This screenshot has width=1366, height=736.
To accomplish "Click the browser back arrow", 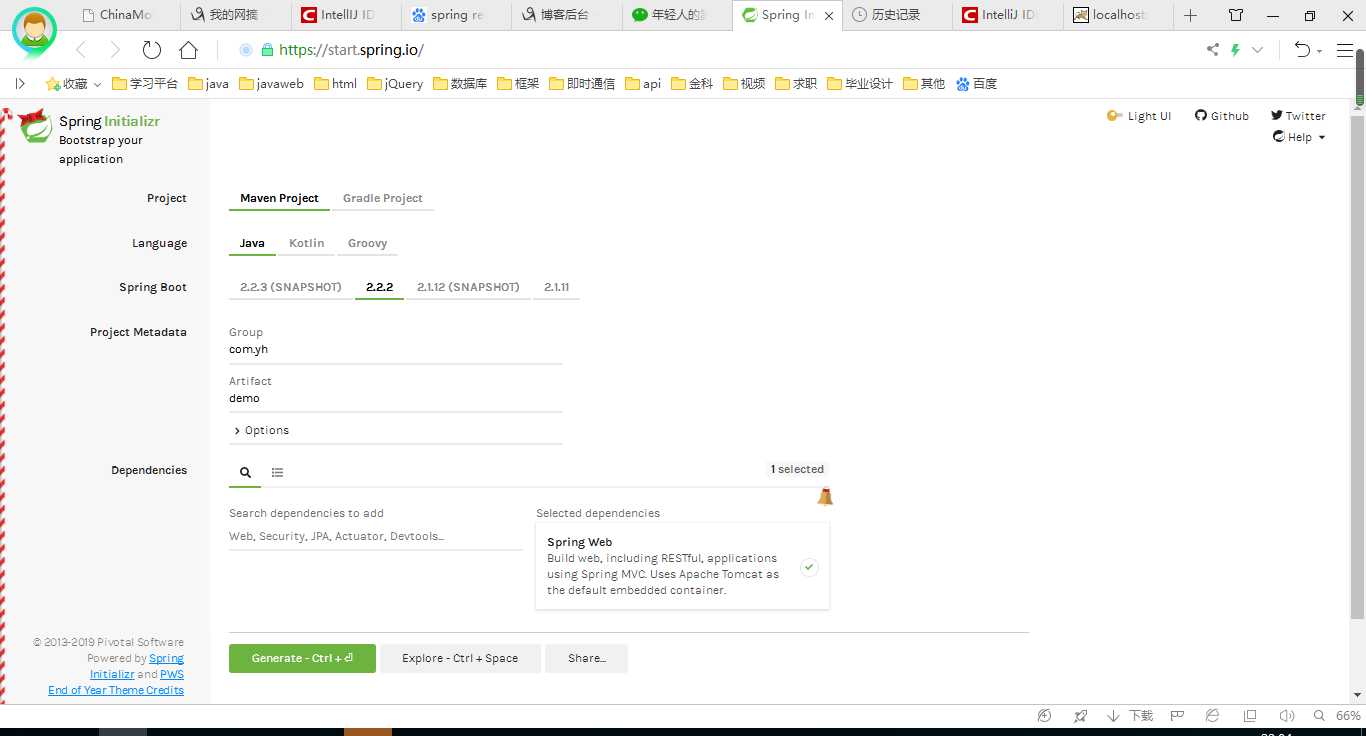I will coord(81,50).
